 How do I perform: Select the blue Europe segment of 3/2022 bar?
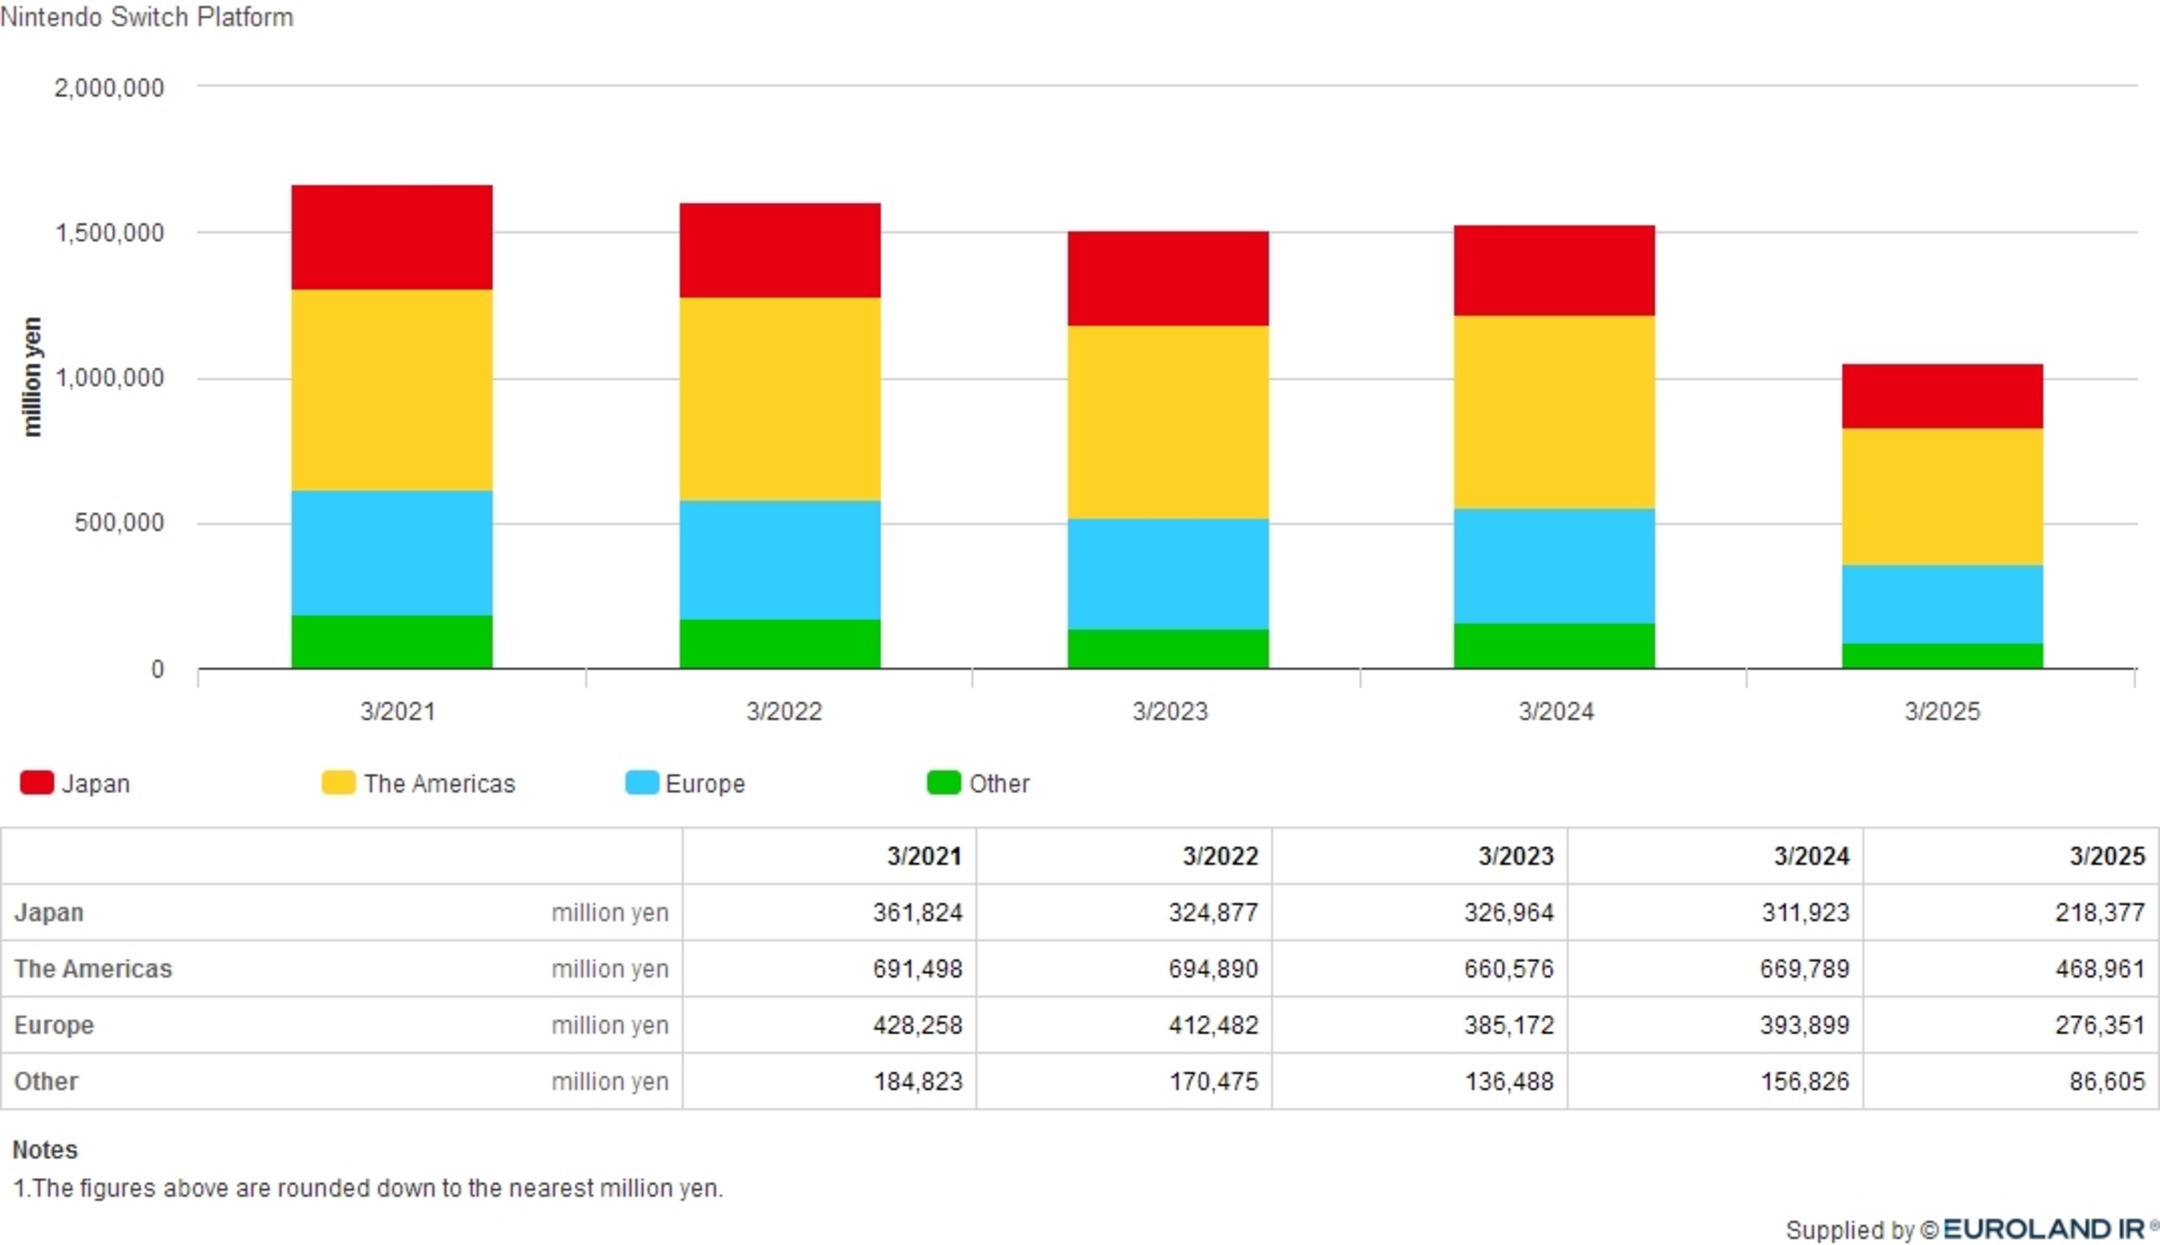(780, 560)
